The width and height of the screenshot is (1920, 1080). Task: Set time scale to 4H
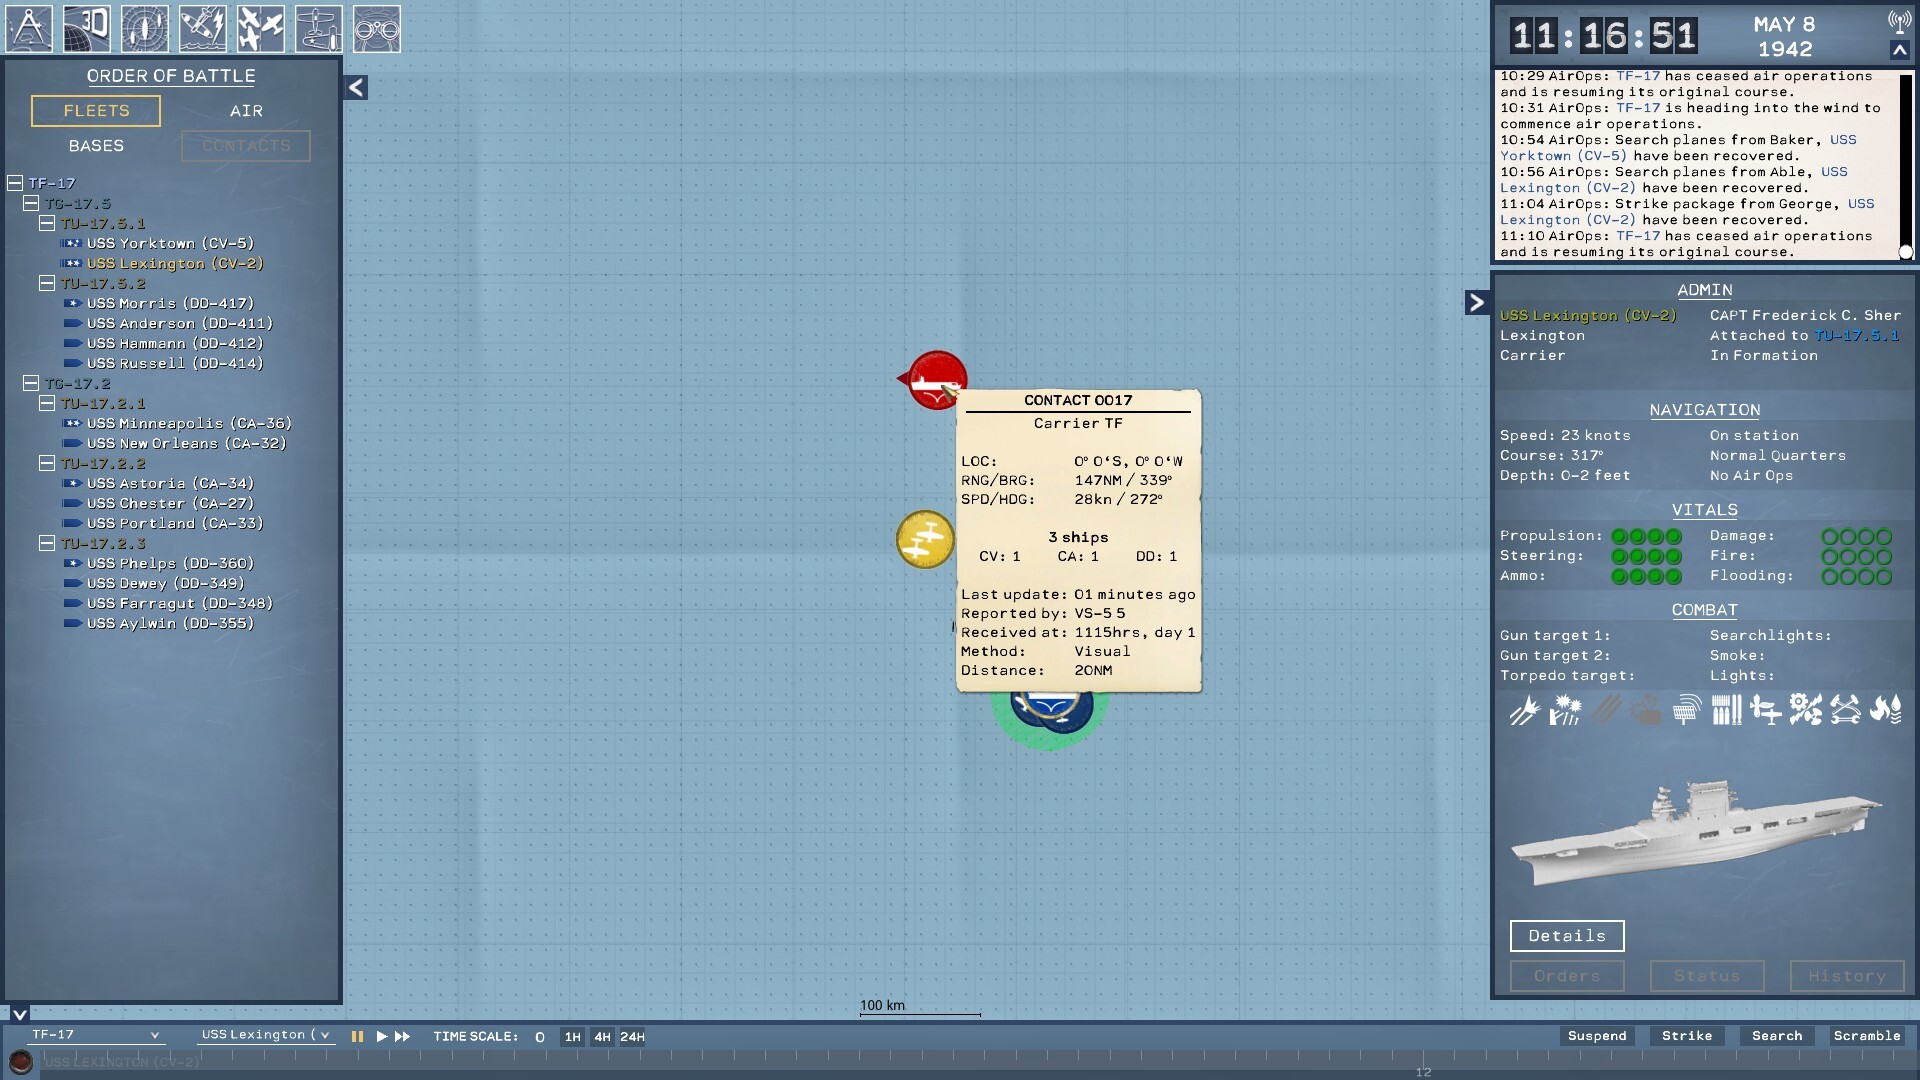pos(602,1037)
